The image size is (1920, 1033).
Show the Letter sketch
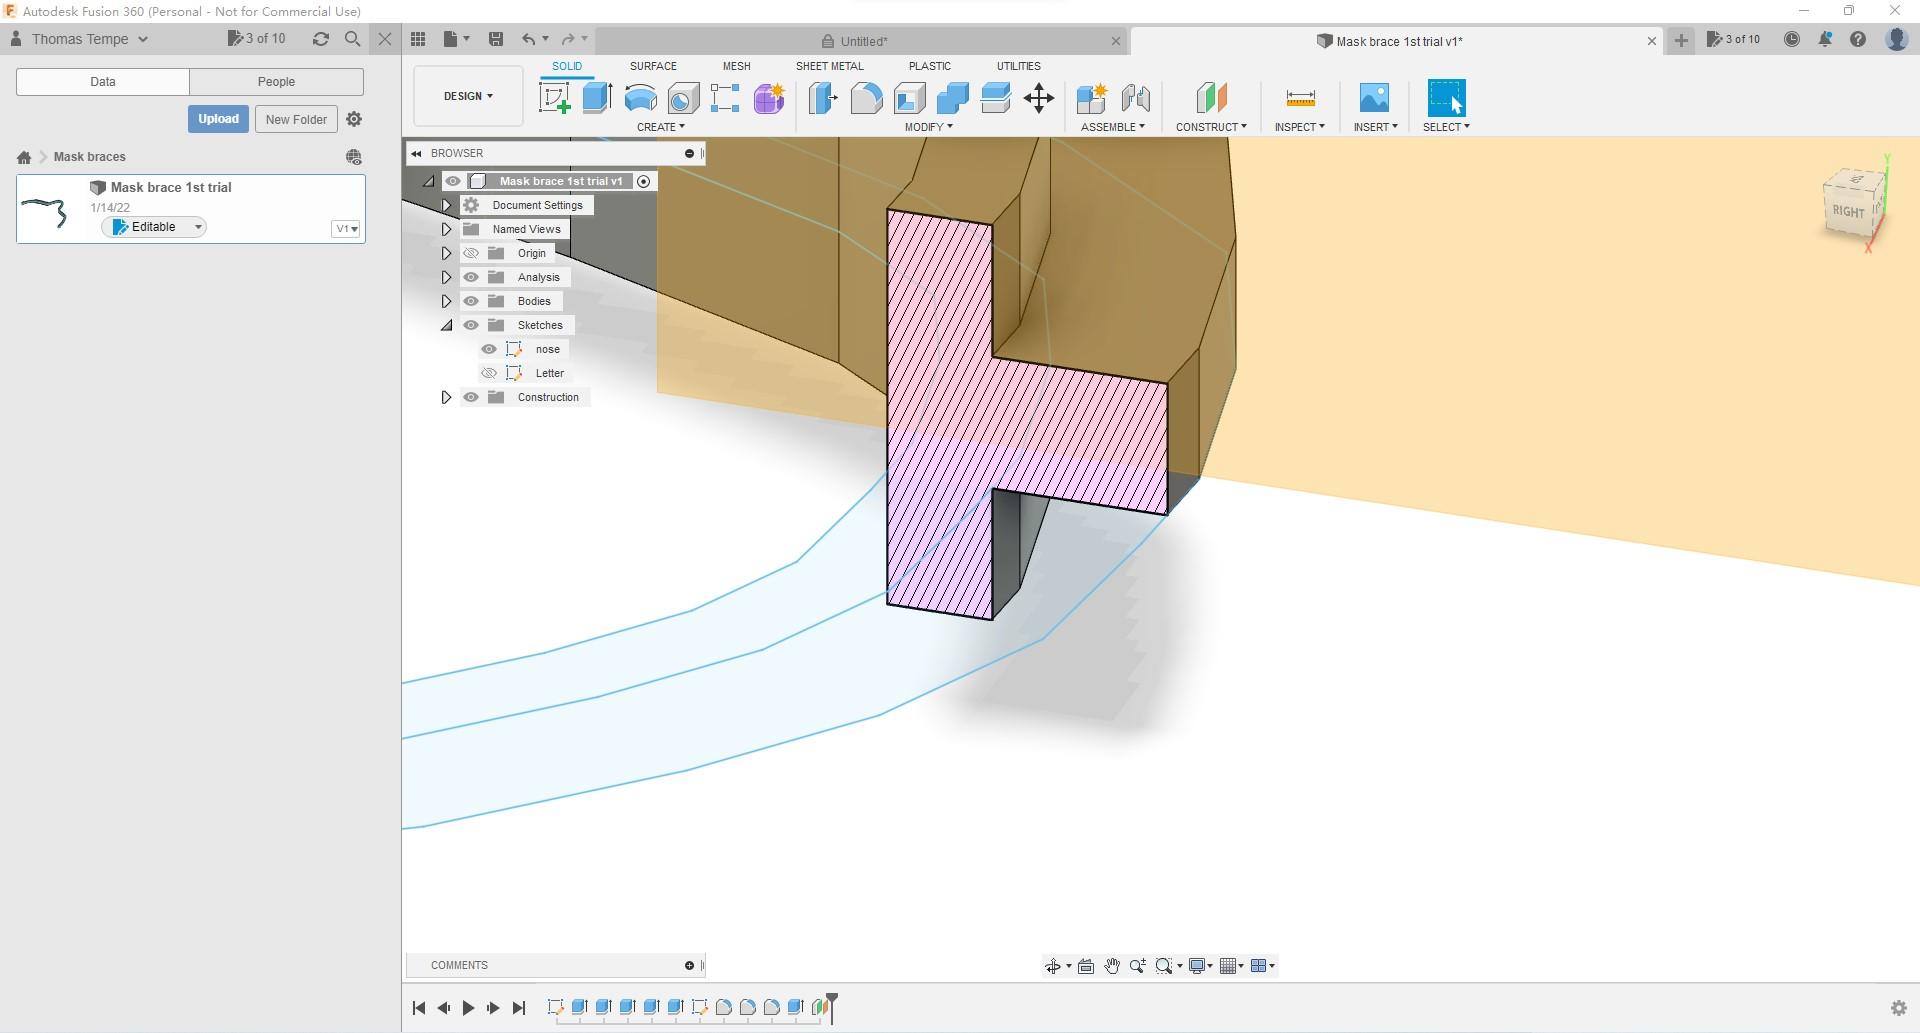[x=489, y=372]
